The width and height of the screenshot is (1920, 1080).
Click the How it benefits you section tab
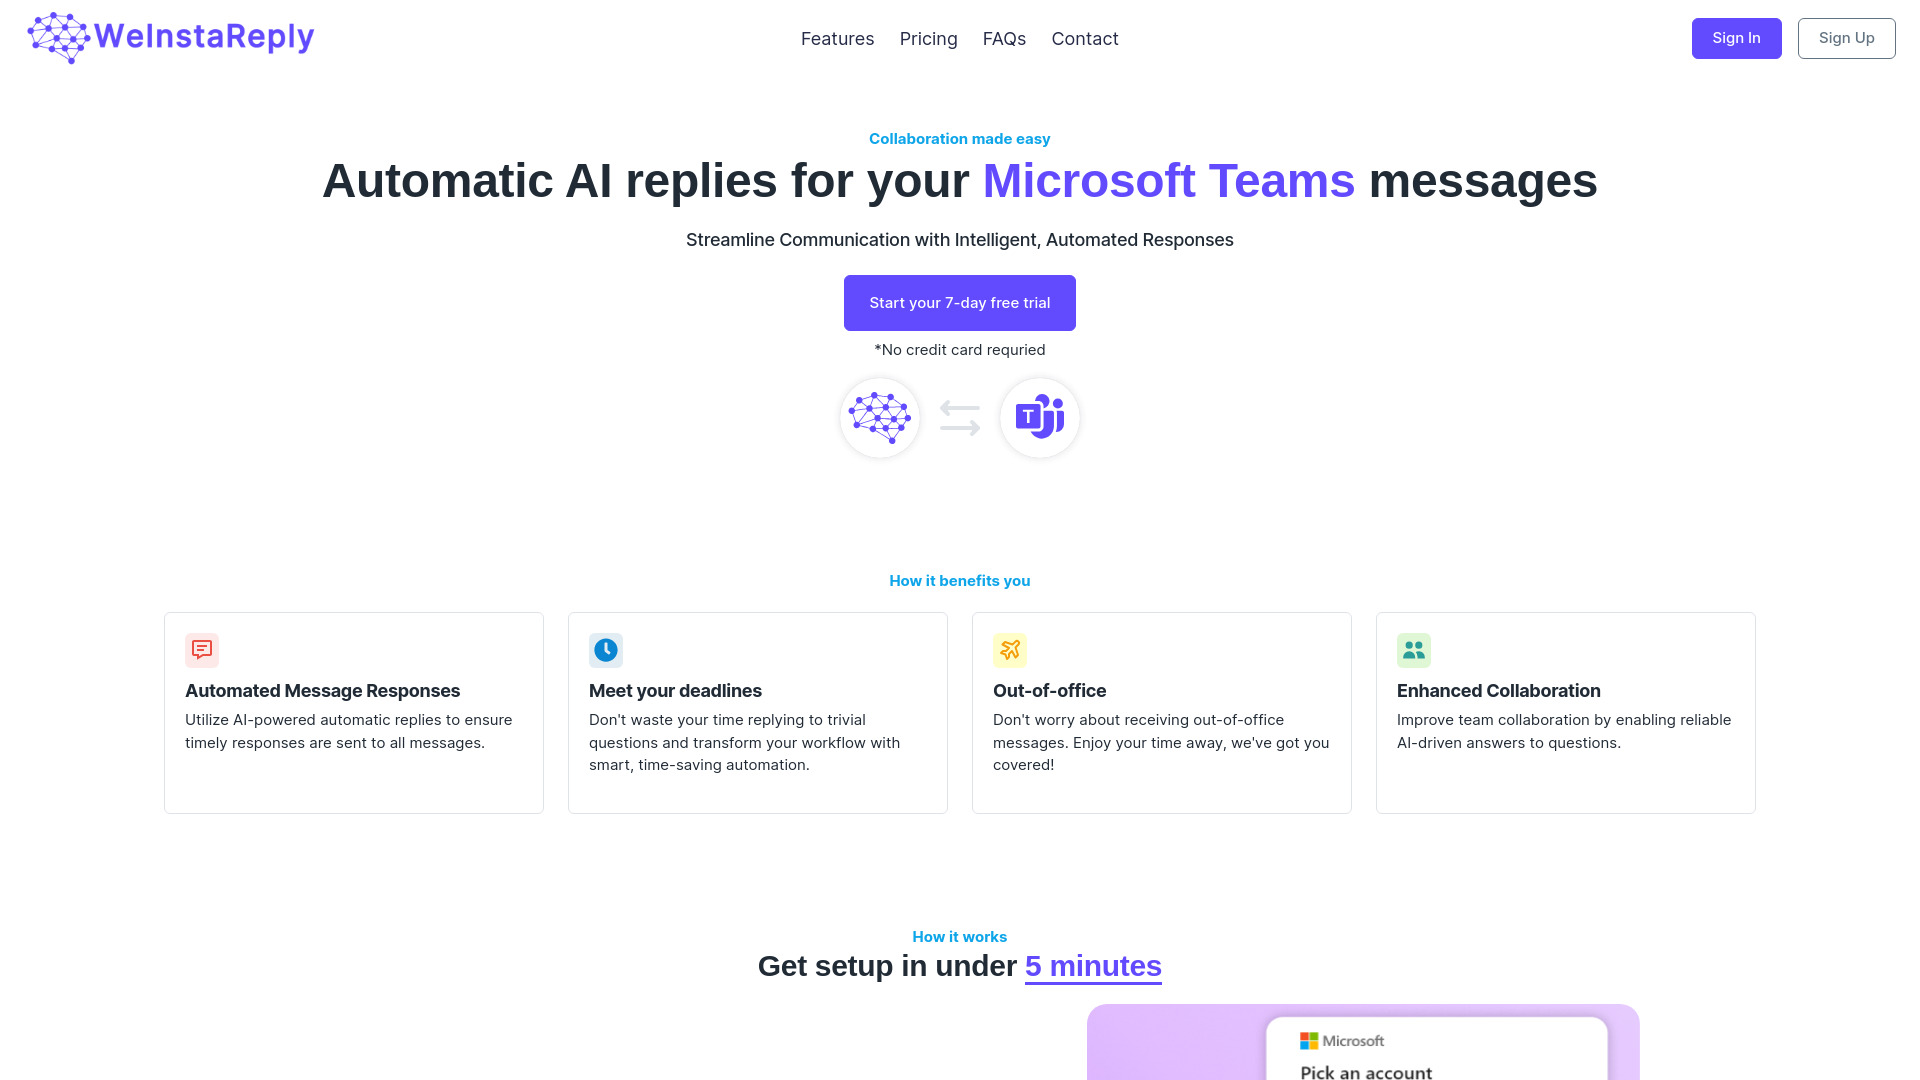pos(960,580)
